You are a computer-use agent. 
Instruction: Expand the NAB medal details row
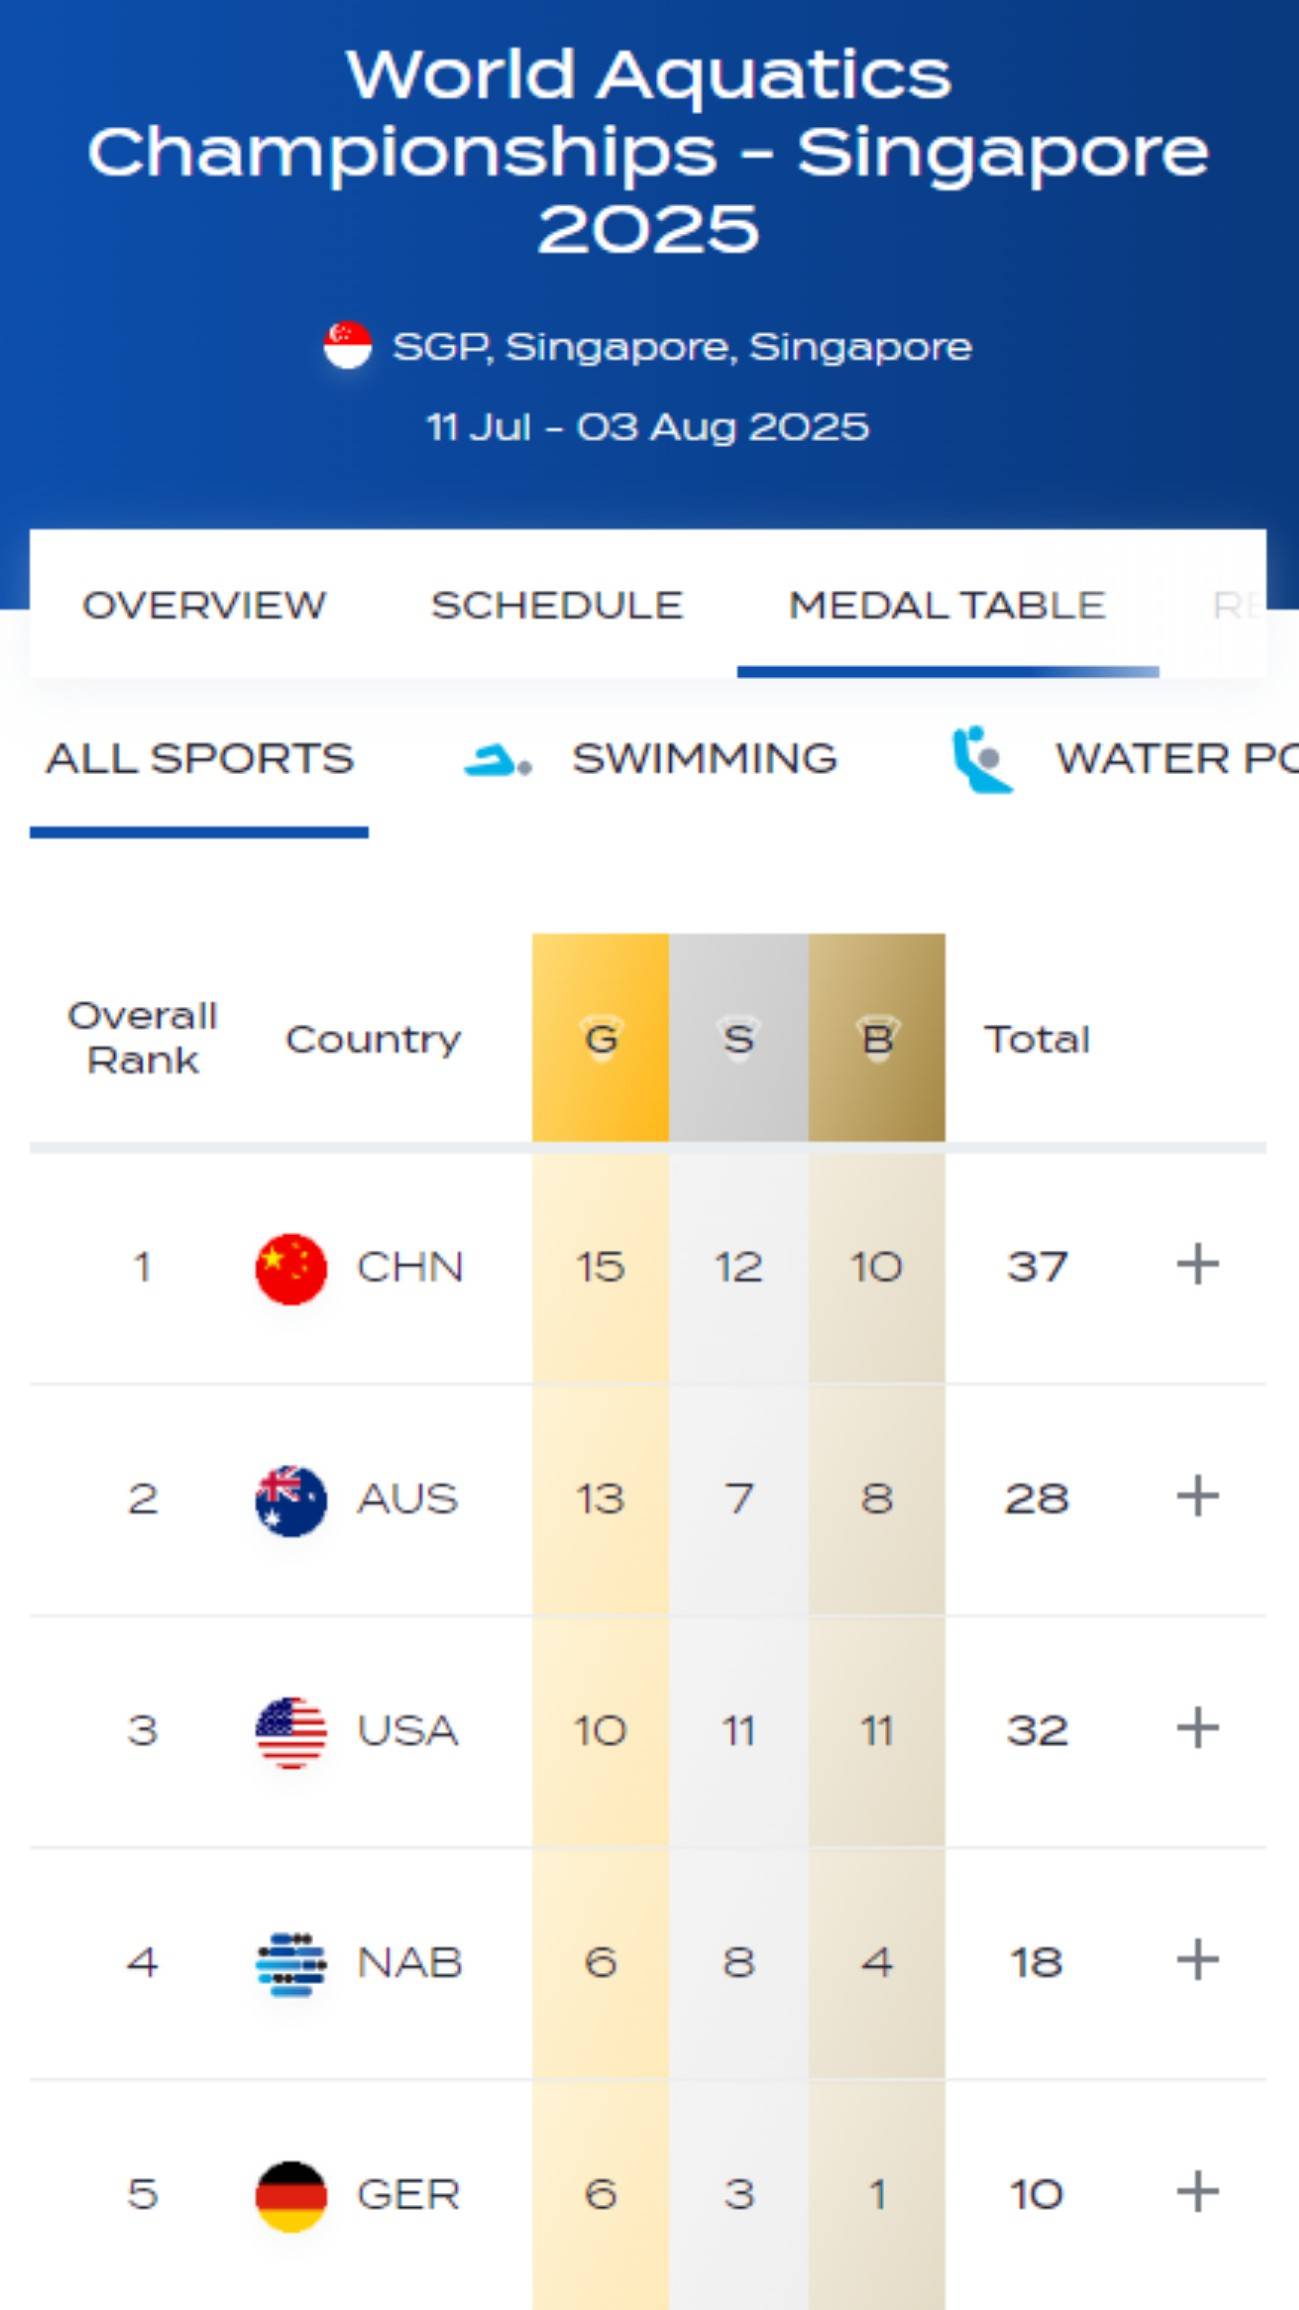tap(1197, 1960)
